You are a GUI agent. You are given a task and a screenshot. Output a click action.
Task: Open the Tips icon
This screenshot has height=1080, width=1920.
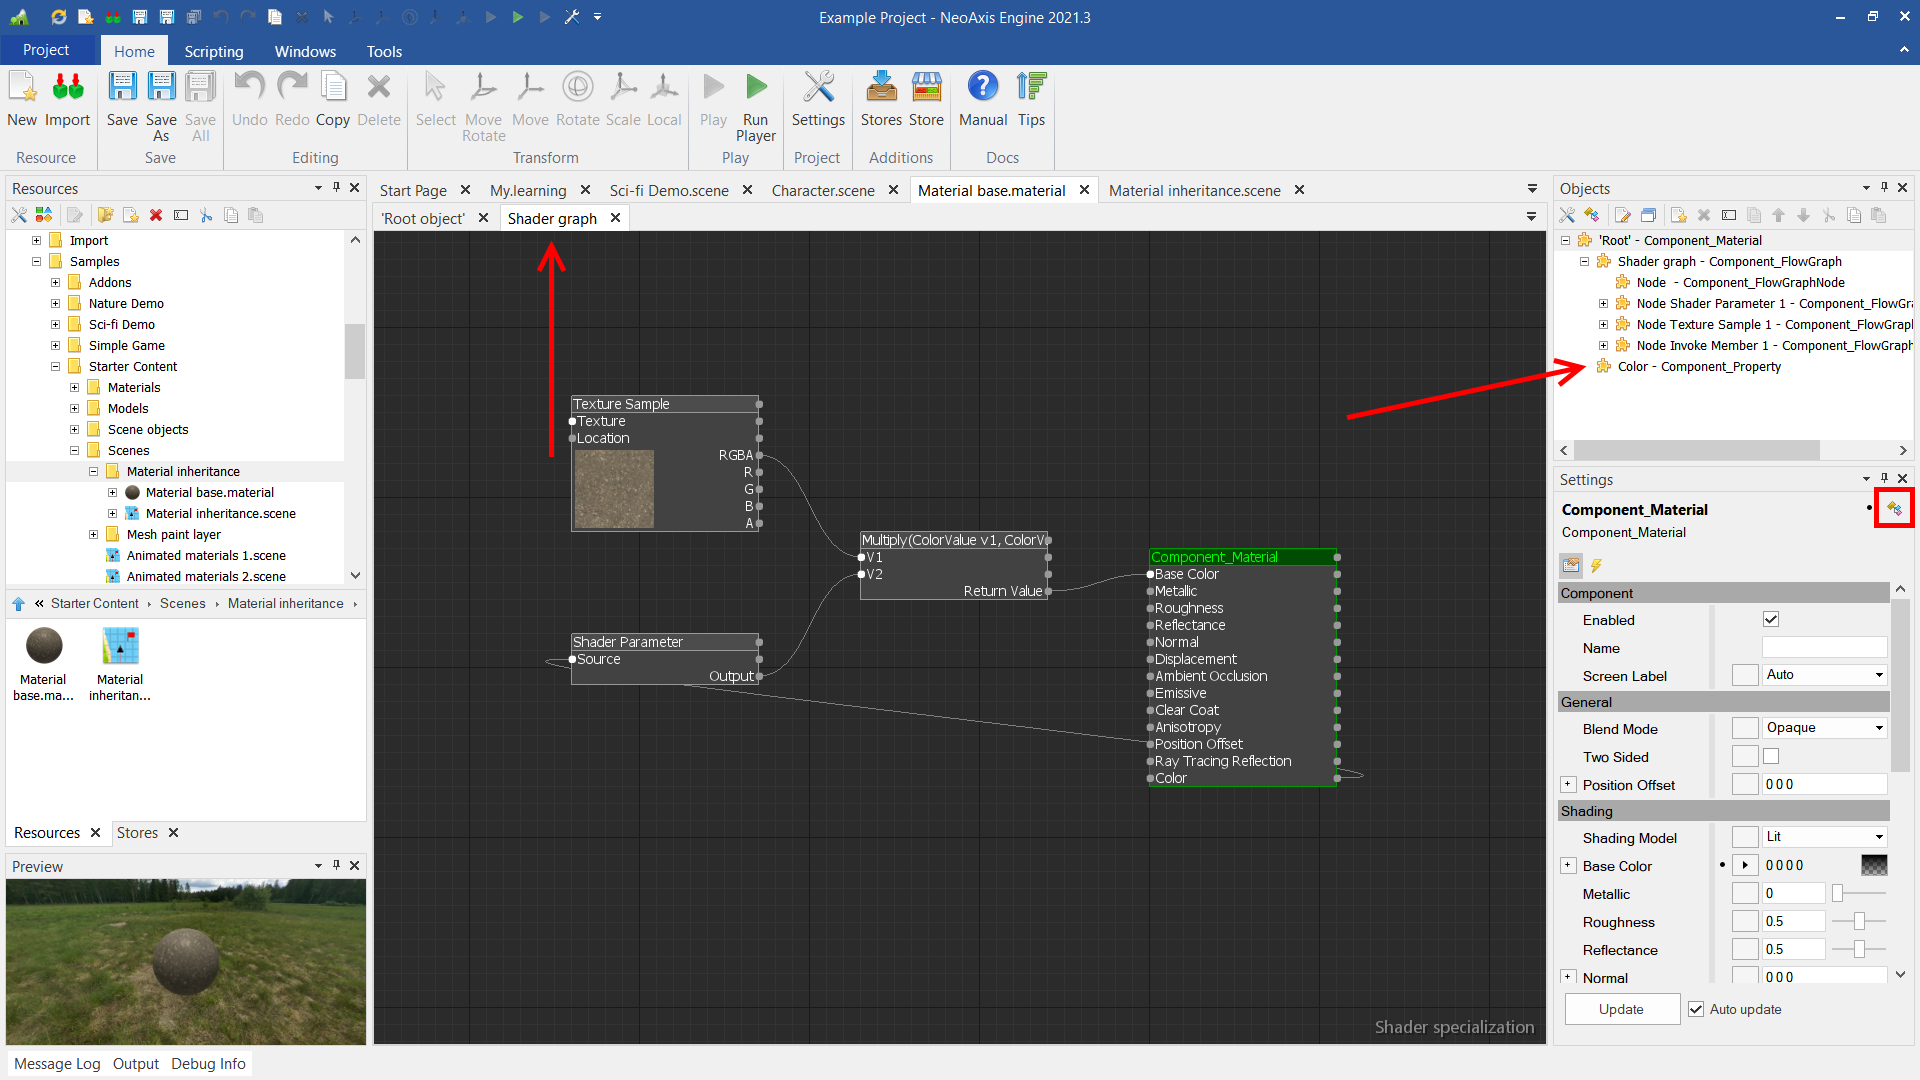pos(1031,88)
